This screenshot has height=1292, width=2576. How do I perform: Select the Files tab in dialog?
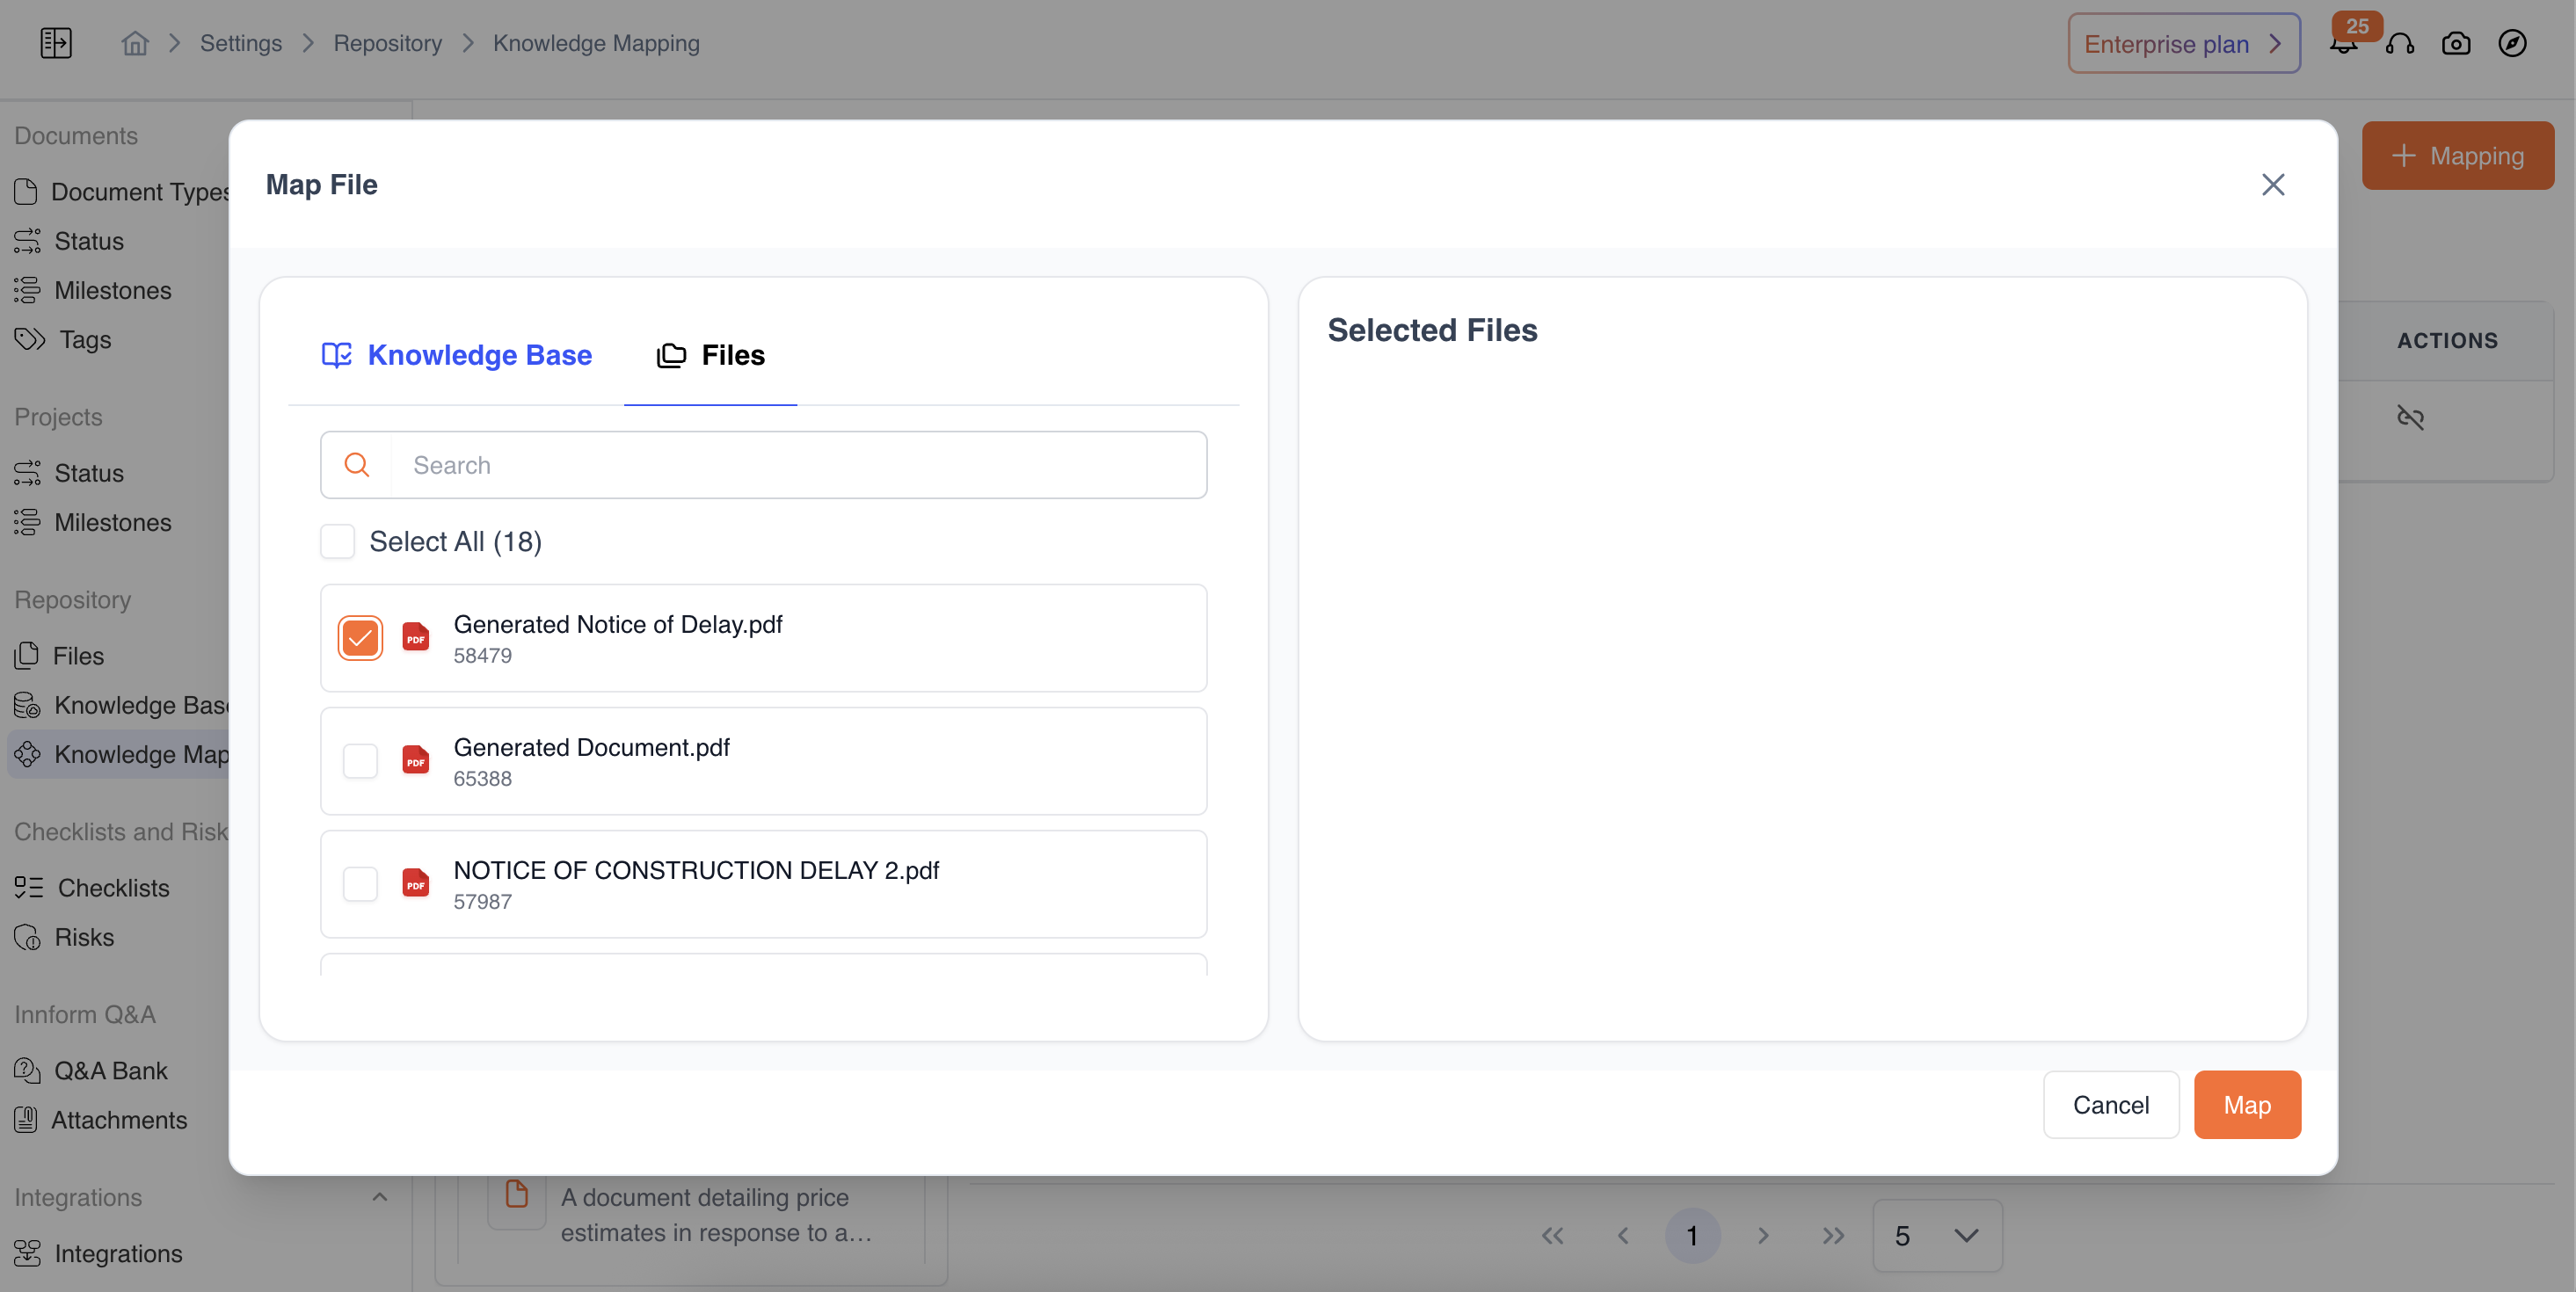tap(711, 355)
